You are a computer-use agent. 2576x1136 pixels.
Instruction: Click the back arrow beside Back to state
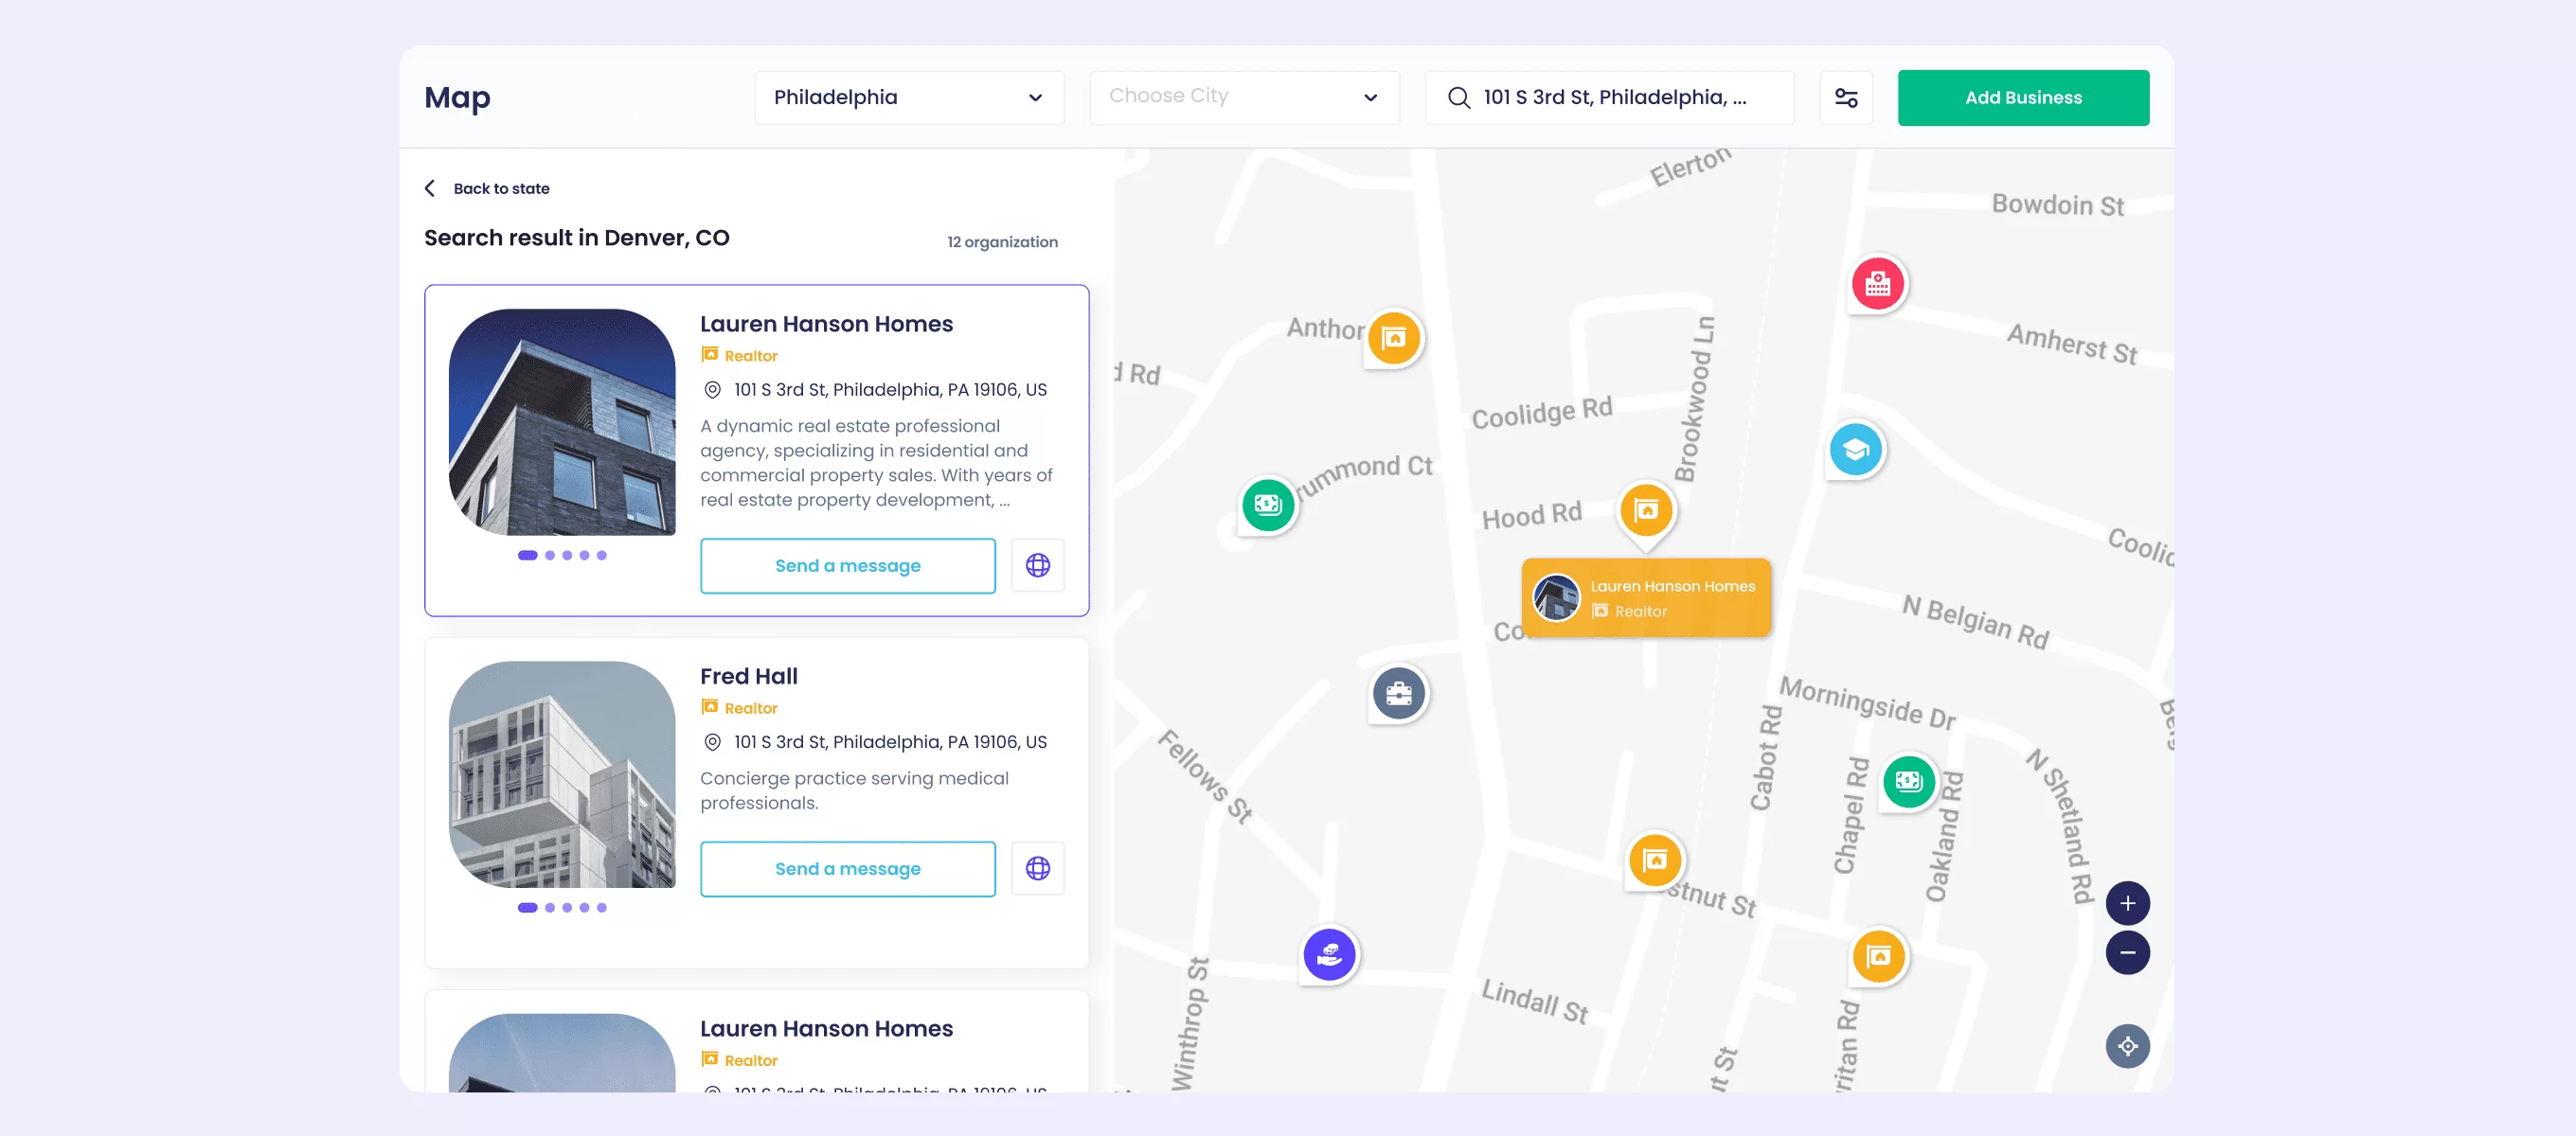point(430,188)
